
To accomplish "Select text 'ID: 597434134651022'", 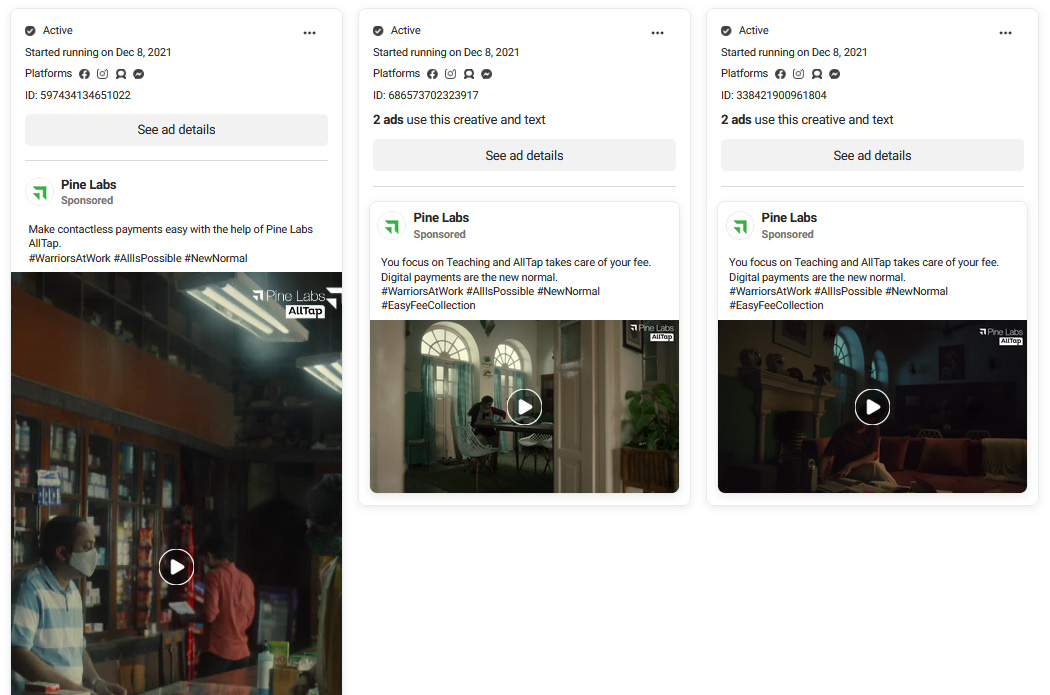I will click(x=78, y=95).
